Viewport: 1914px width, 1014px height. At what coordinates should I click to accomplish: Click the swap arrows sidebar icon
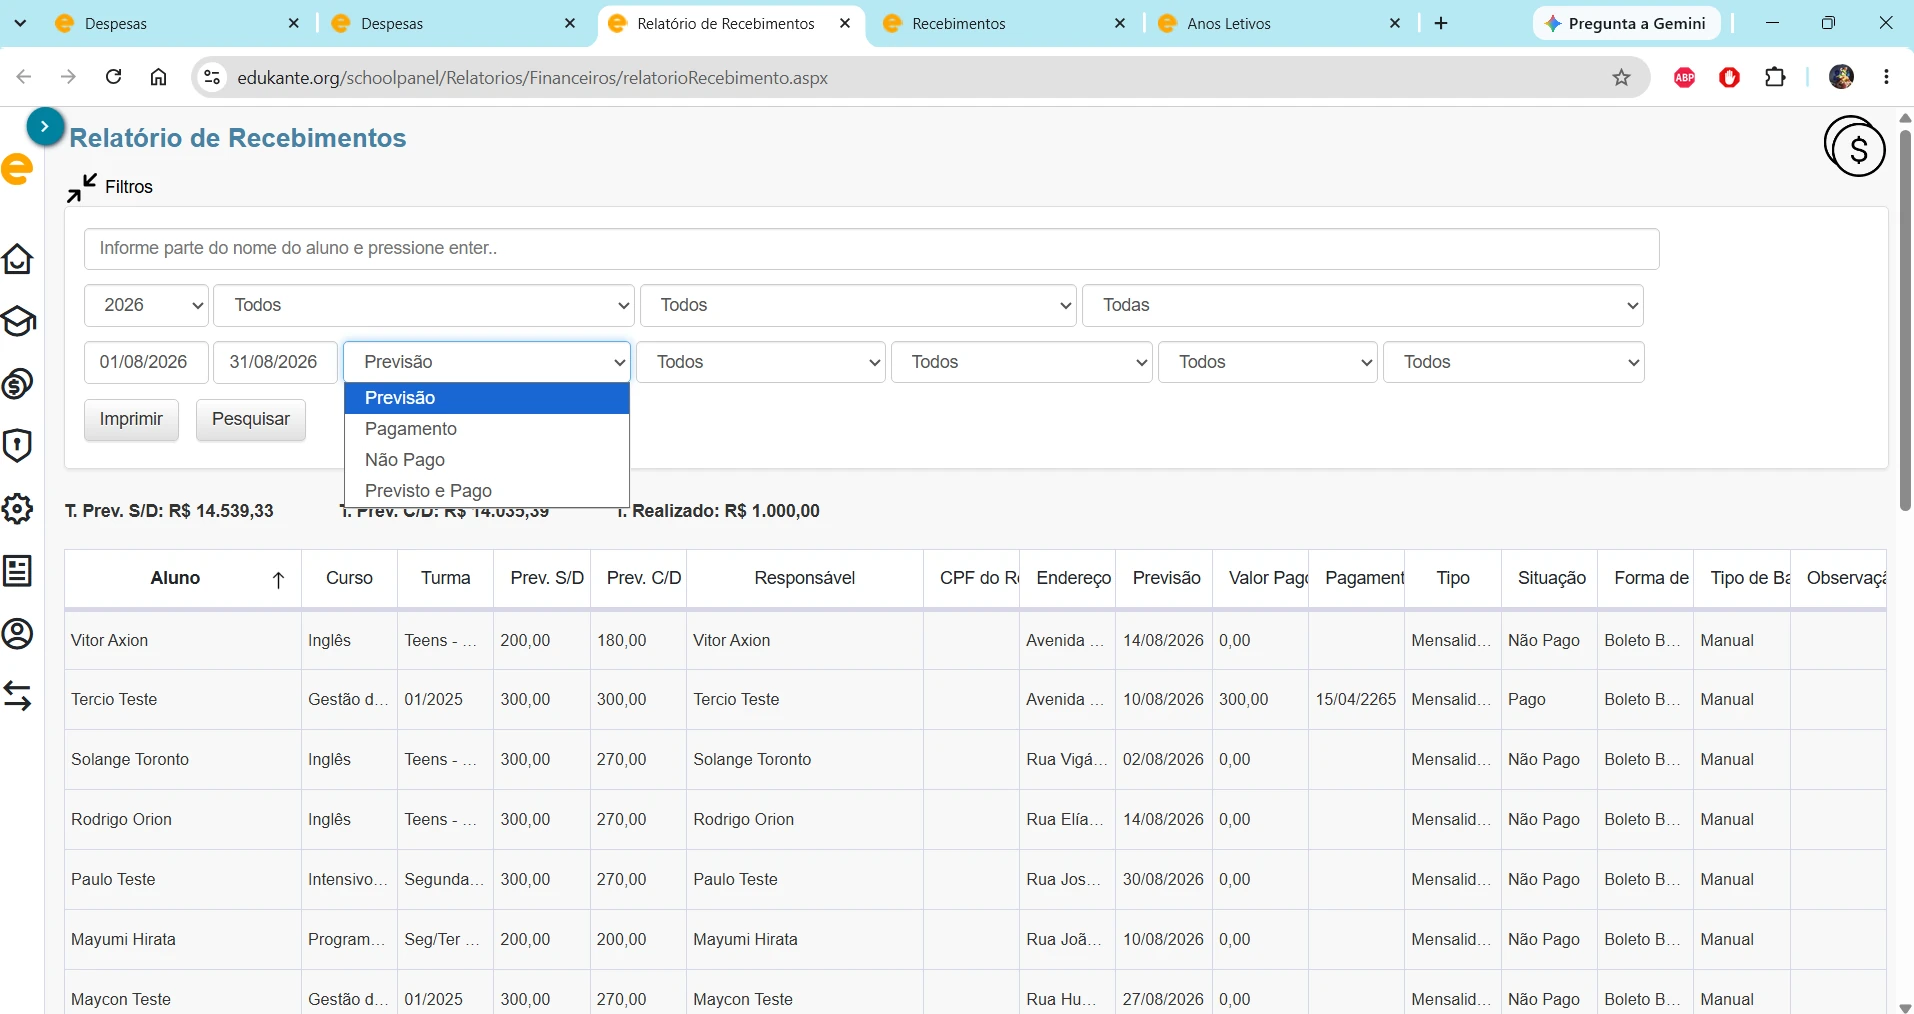coord(18,696)
